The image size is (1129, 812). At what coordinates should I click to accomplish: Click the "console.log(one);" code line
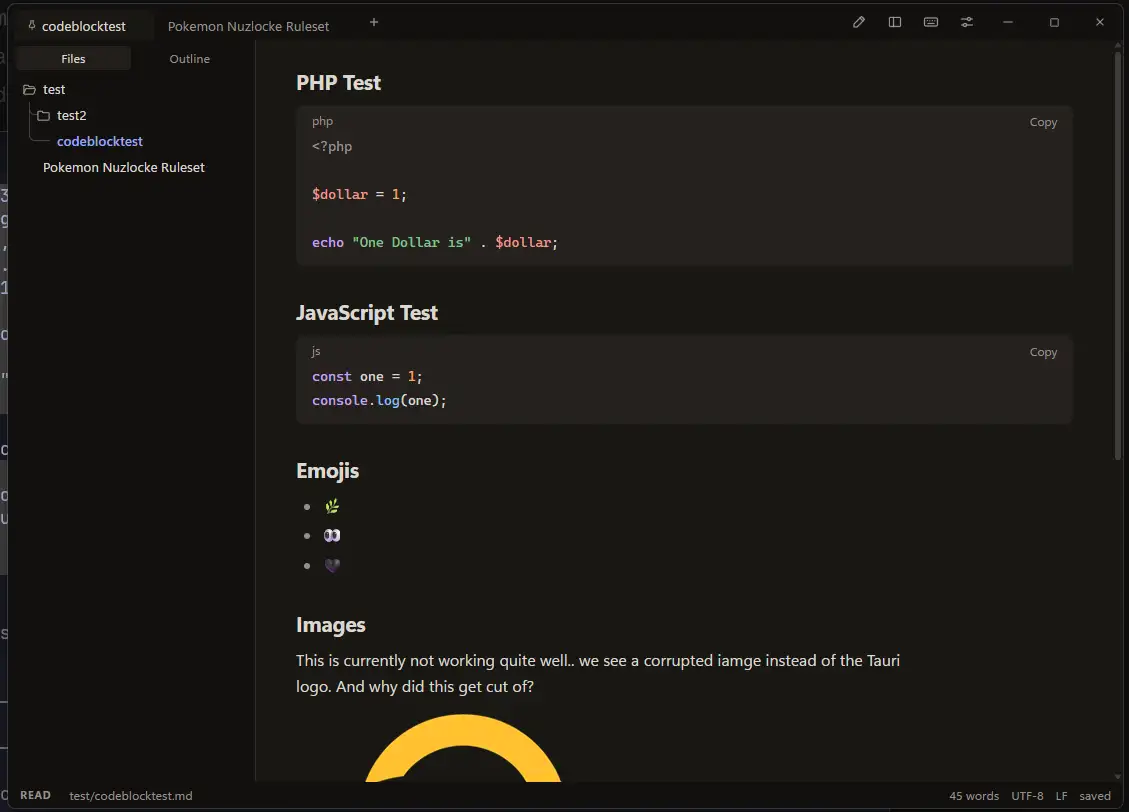point(379,400)
